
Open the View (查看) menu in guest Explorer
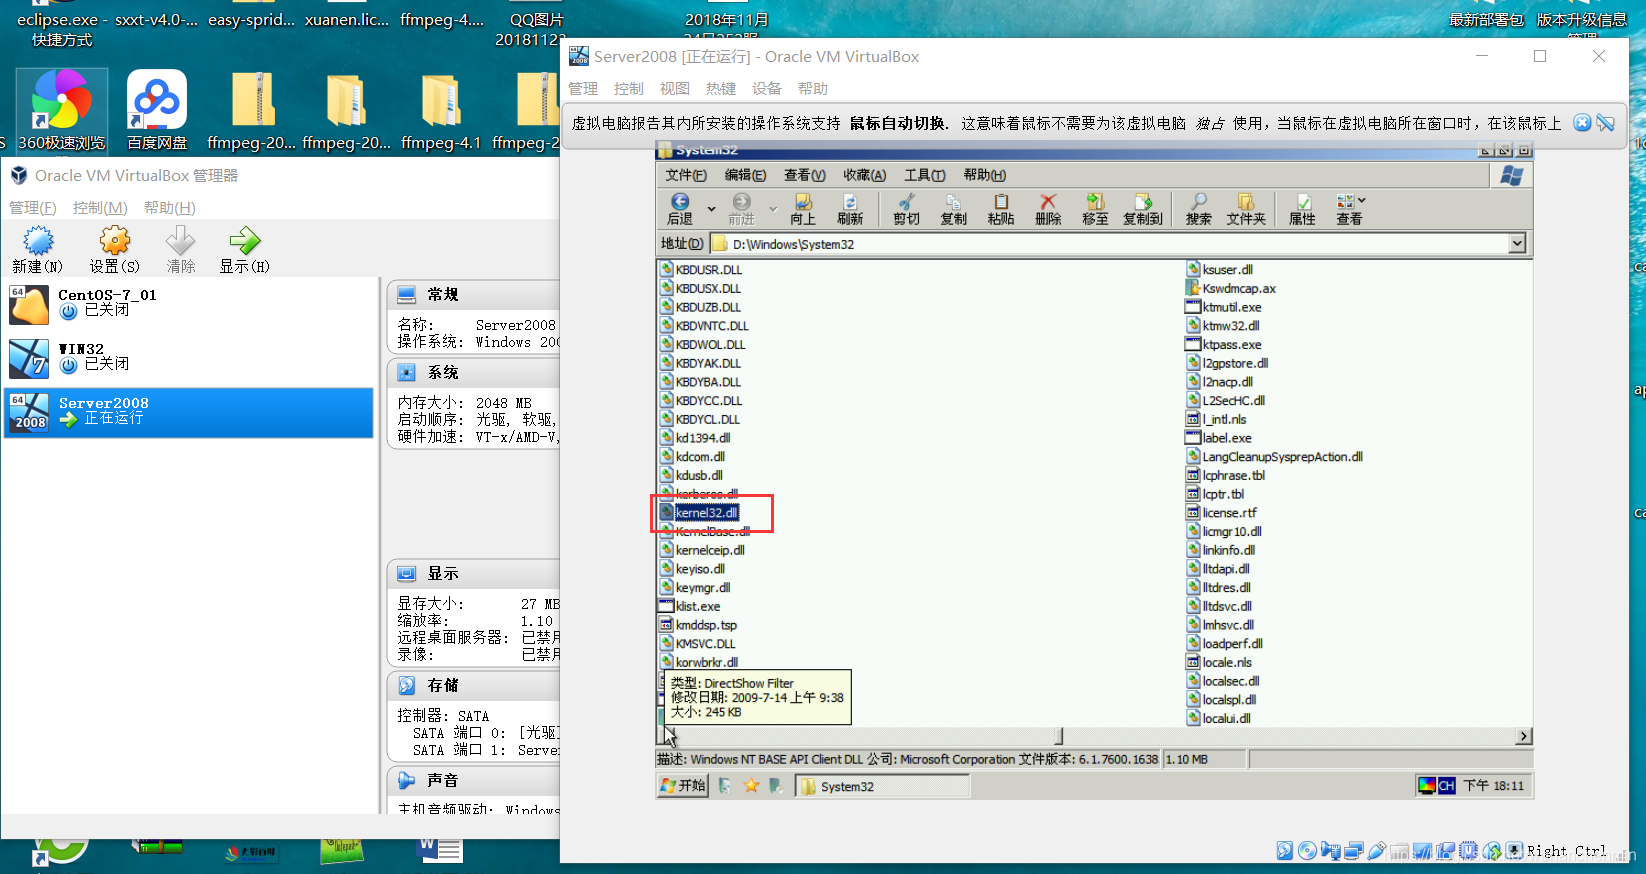click(804, 175)
